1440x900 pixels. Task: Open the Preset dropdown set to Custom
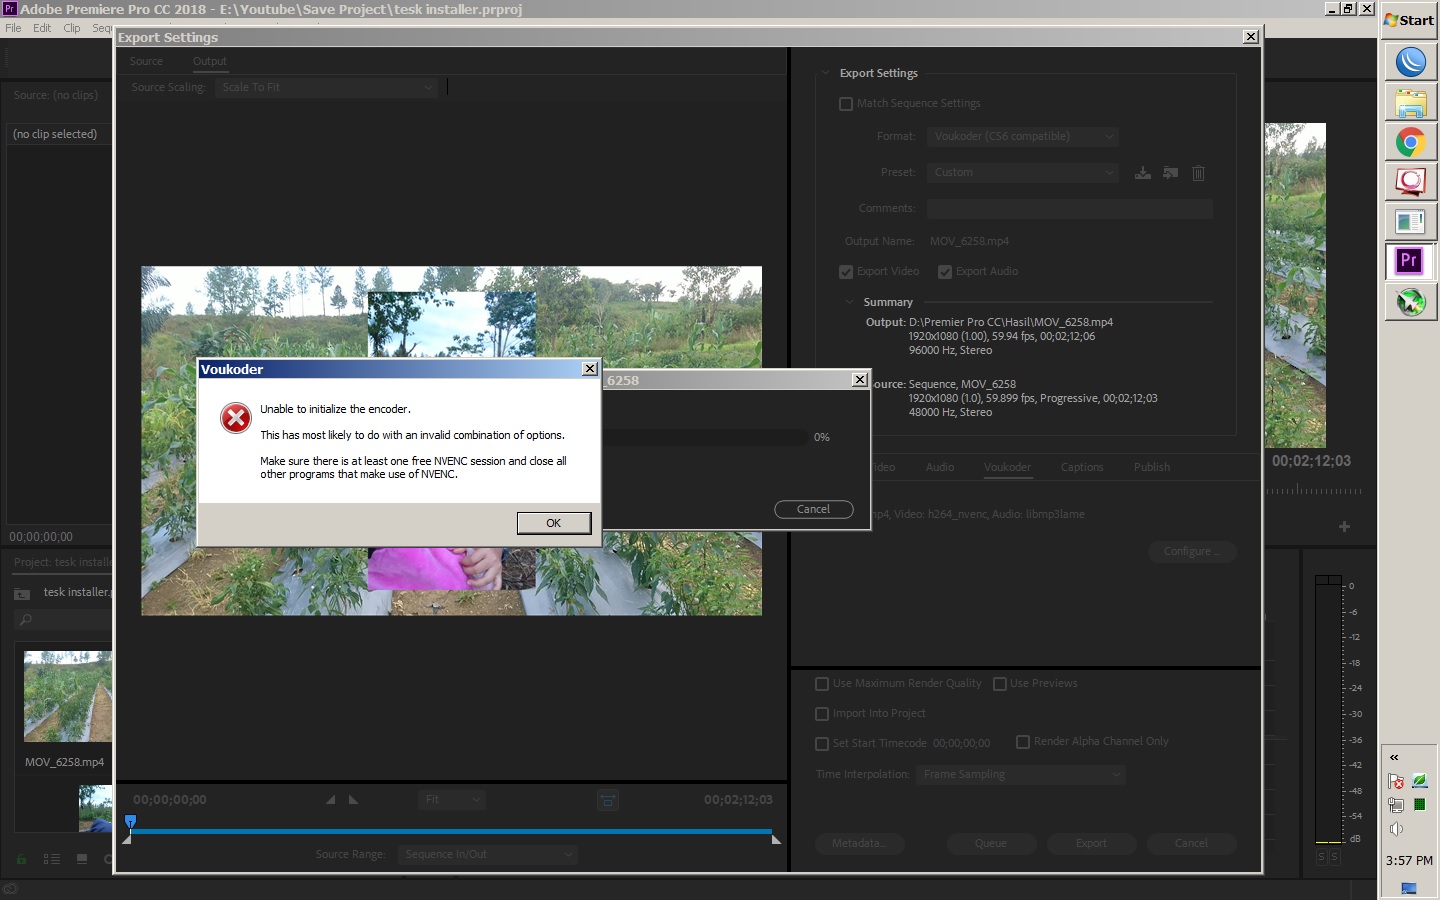pos(1021,172)
